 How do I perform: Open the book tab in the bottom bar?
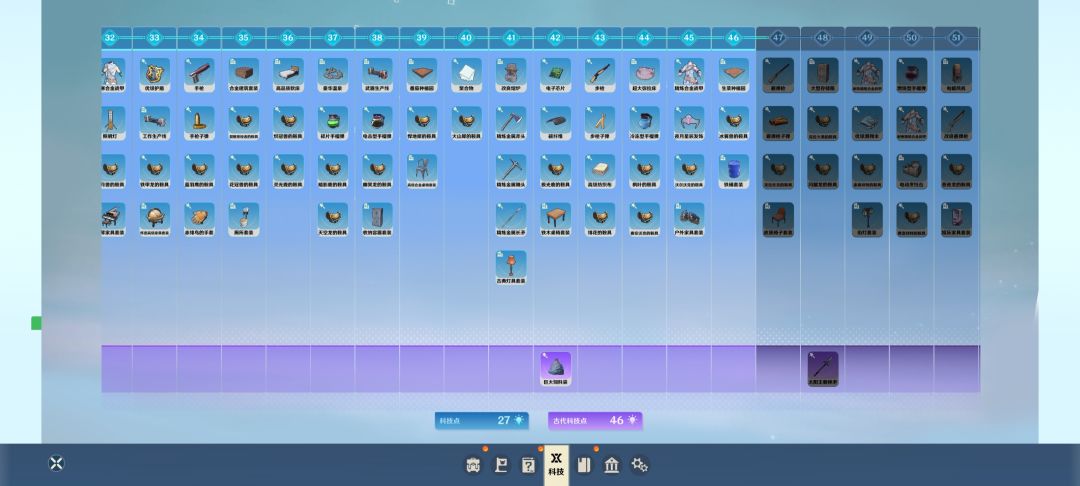click(x=584, y=465)
